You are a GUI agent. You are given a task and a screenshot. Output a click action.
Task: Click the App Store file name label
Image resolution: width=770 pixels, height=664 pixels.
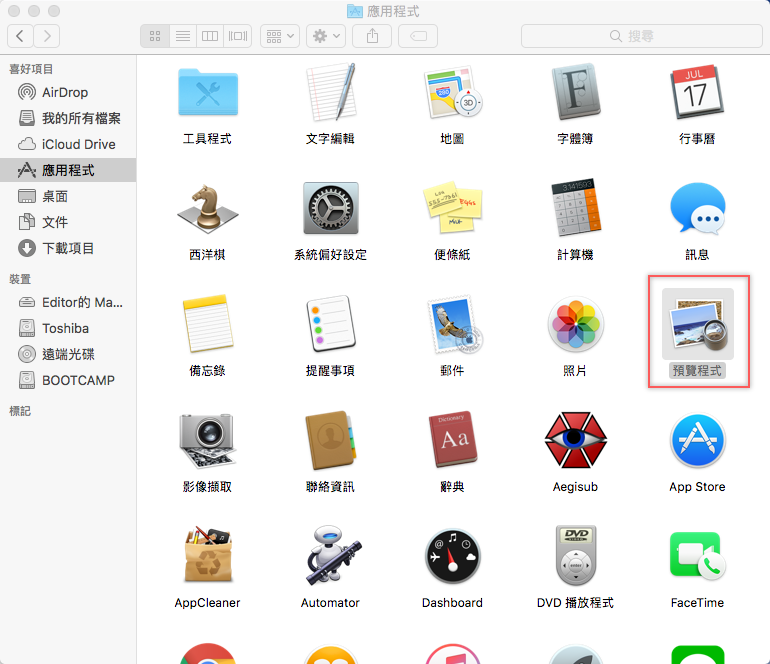coord(697,487)
